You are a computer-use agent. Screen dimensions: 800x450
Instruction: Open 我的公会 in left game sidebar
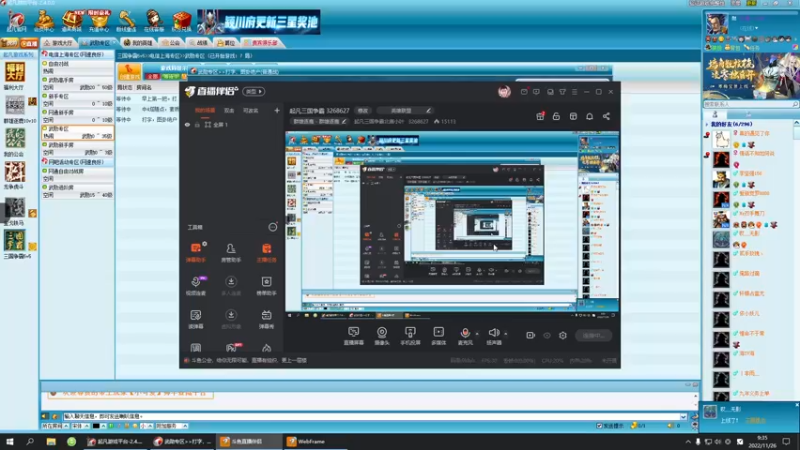tap(14, 142)
